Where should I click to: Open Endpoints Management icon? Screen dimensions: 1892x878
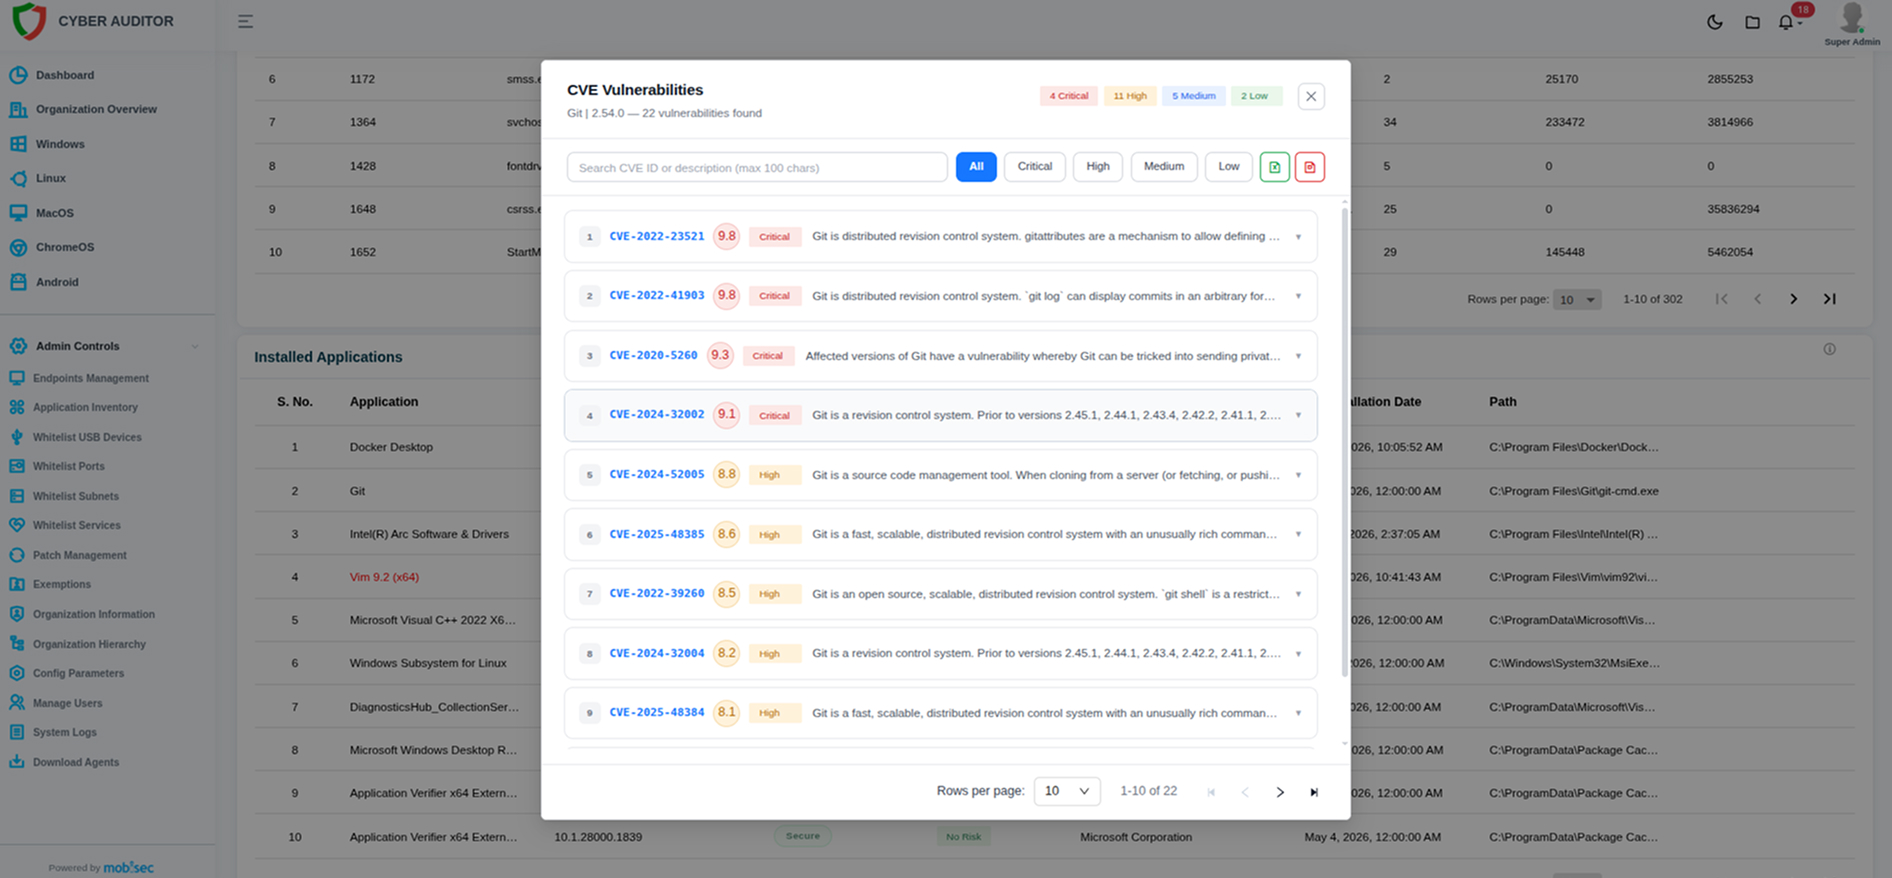(x=17, y=378)
